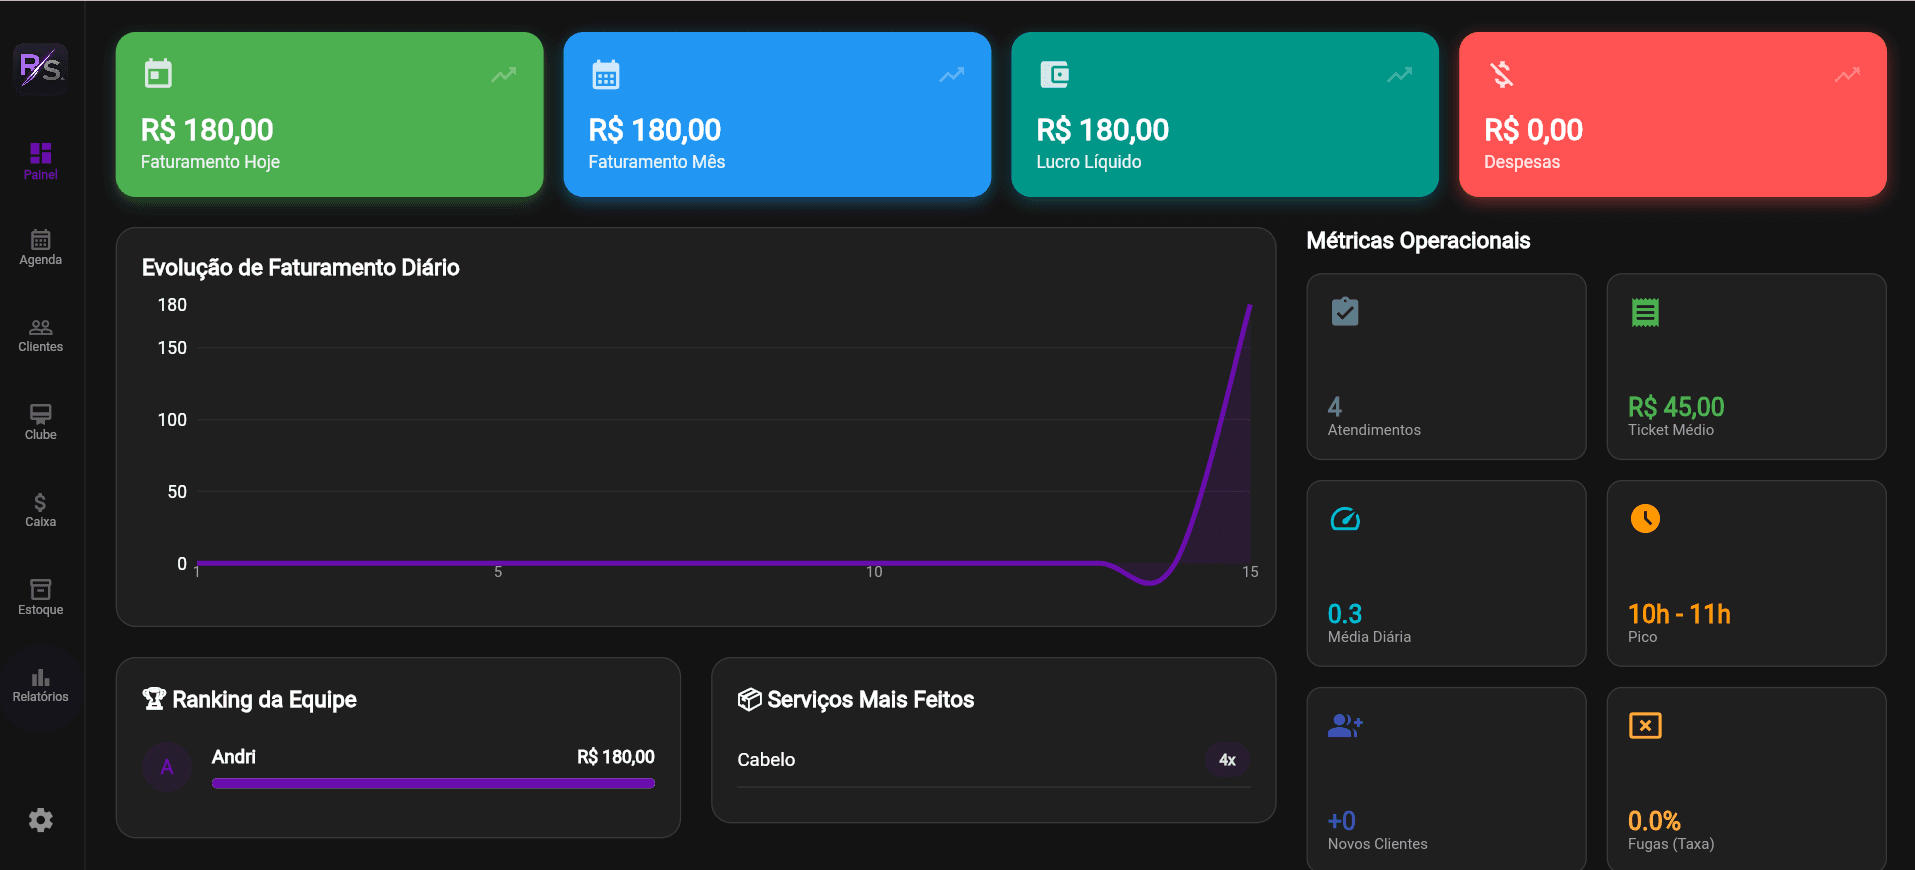Viewport: 1915px width, 870px height.
Task: Open settings gear in sidebar
Action: (40, 820)
